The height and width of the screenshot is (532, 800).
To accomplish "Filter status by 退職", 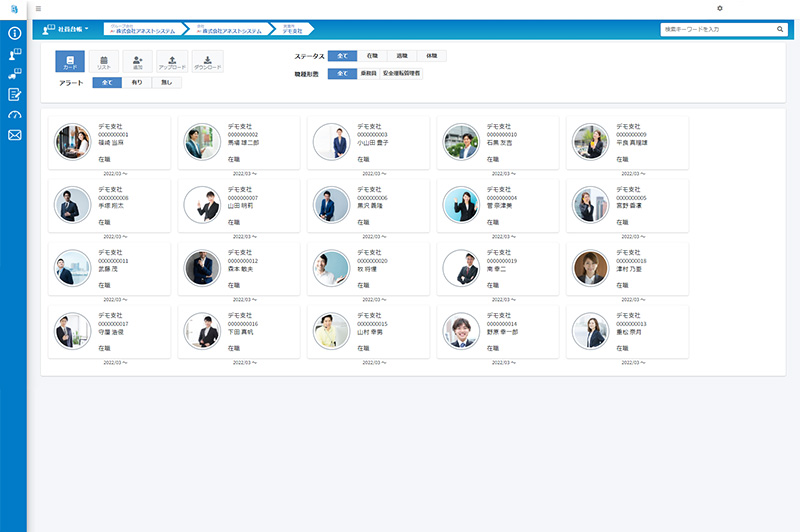I will (401, 56).
